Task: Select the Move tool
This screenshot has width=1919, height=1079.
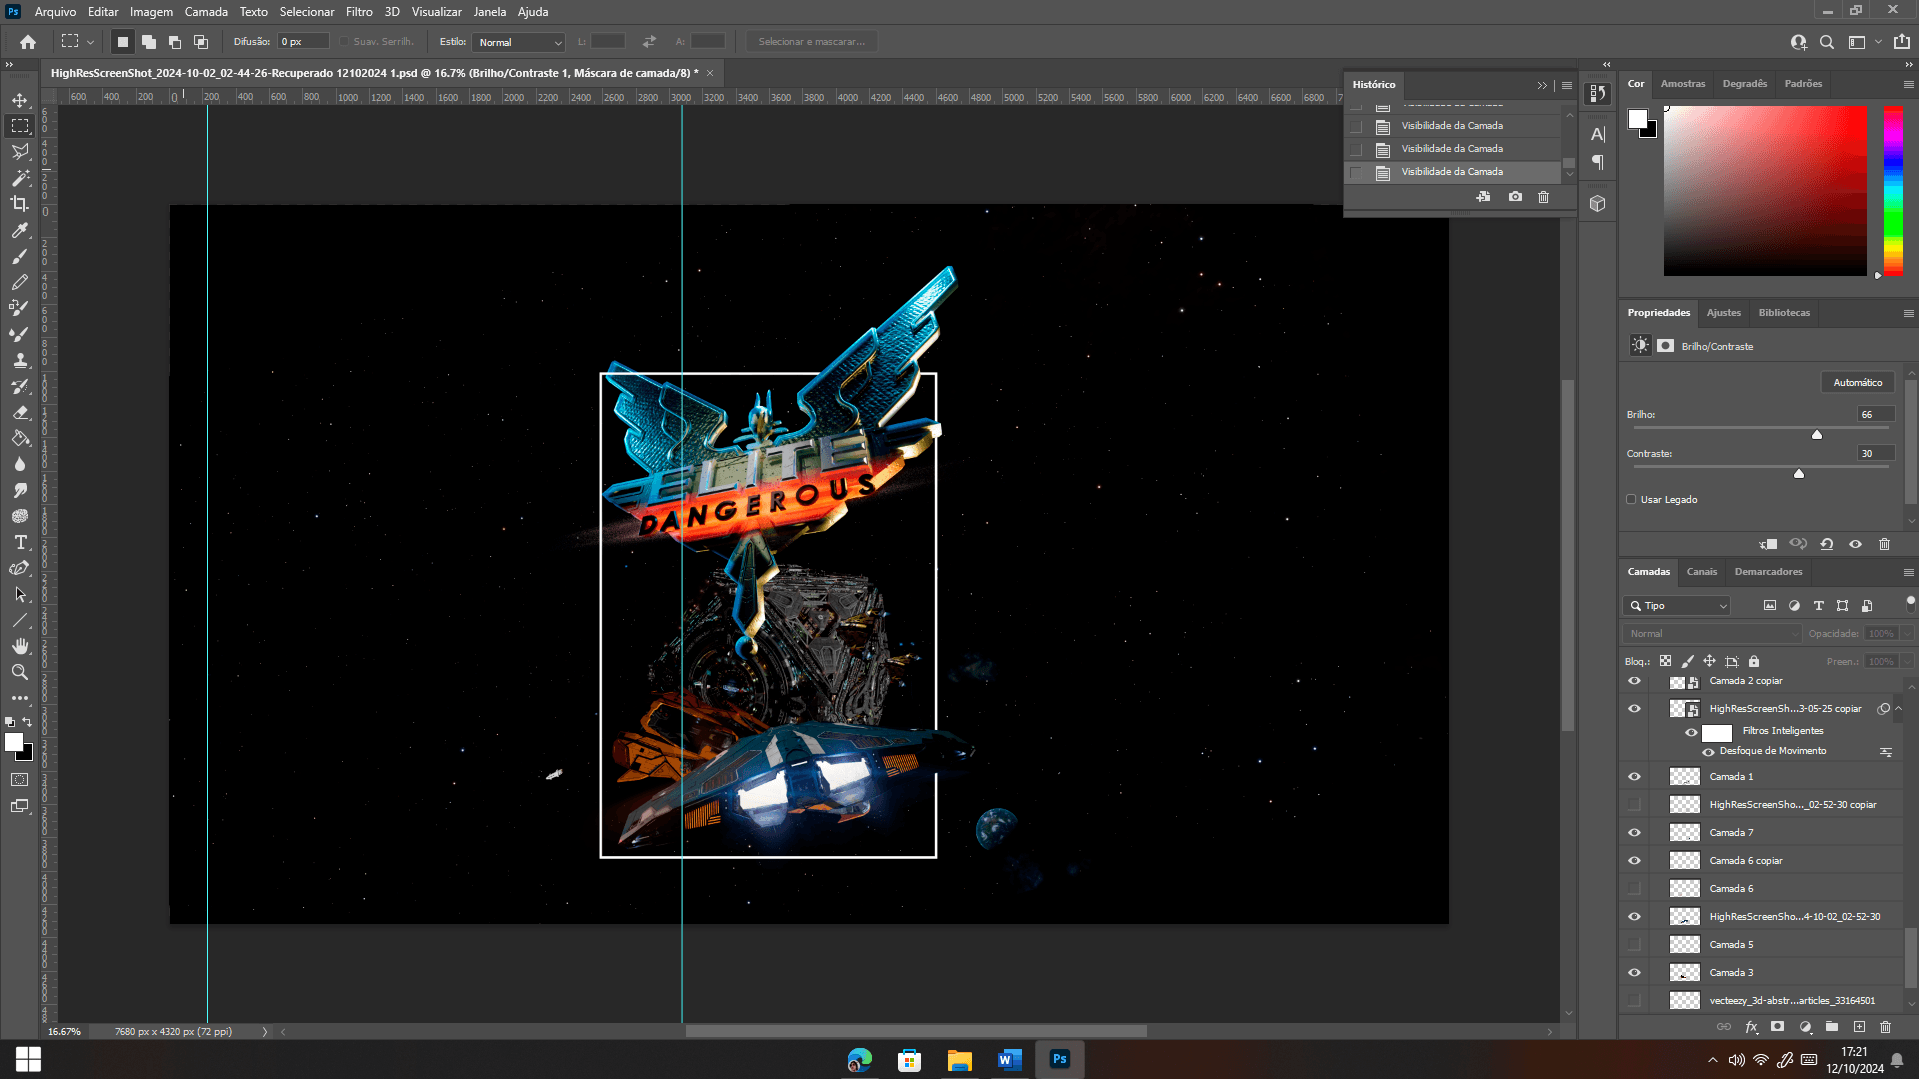Action: coord(20,100)
